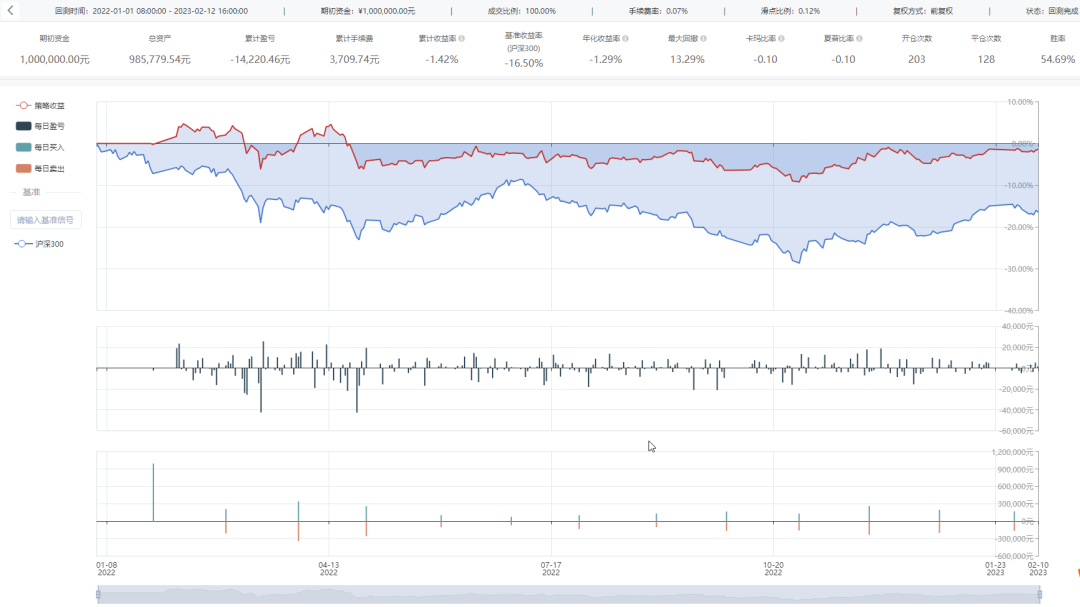This screenshot has width=1080, height=607.
Task: Click the middle of the timeline zoom bar
Action: tap(569, 595)
